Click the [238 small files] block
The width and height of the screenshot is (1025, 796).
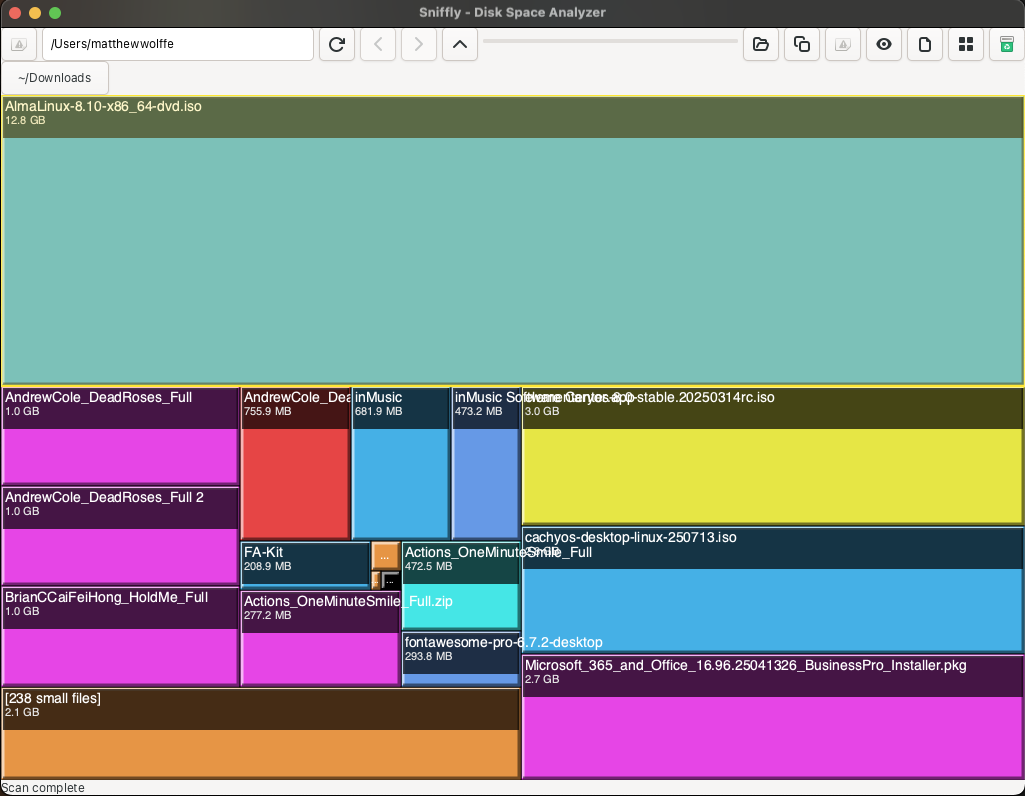point(260,752)
